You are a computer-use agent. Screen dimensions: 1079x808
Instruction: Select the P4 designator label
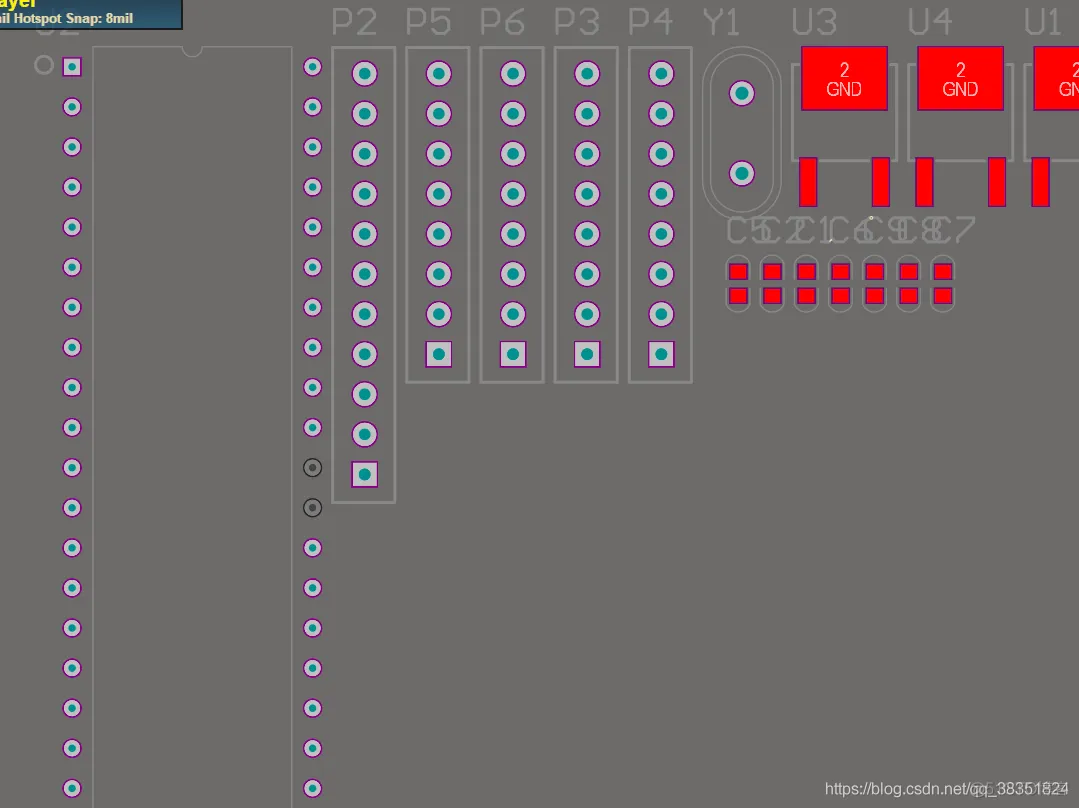[650, 22]
